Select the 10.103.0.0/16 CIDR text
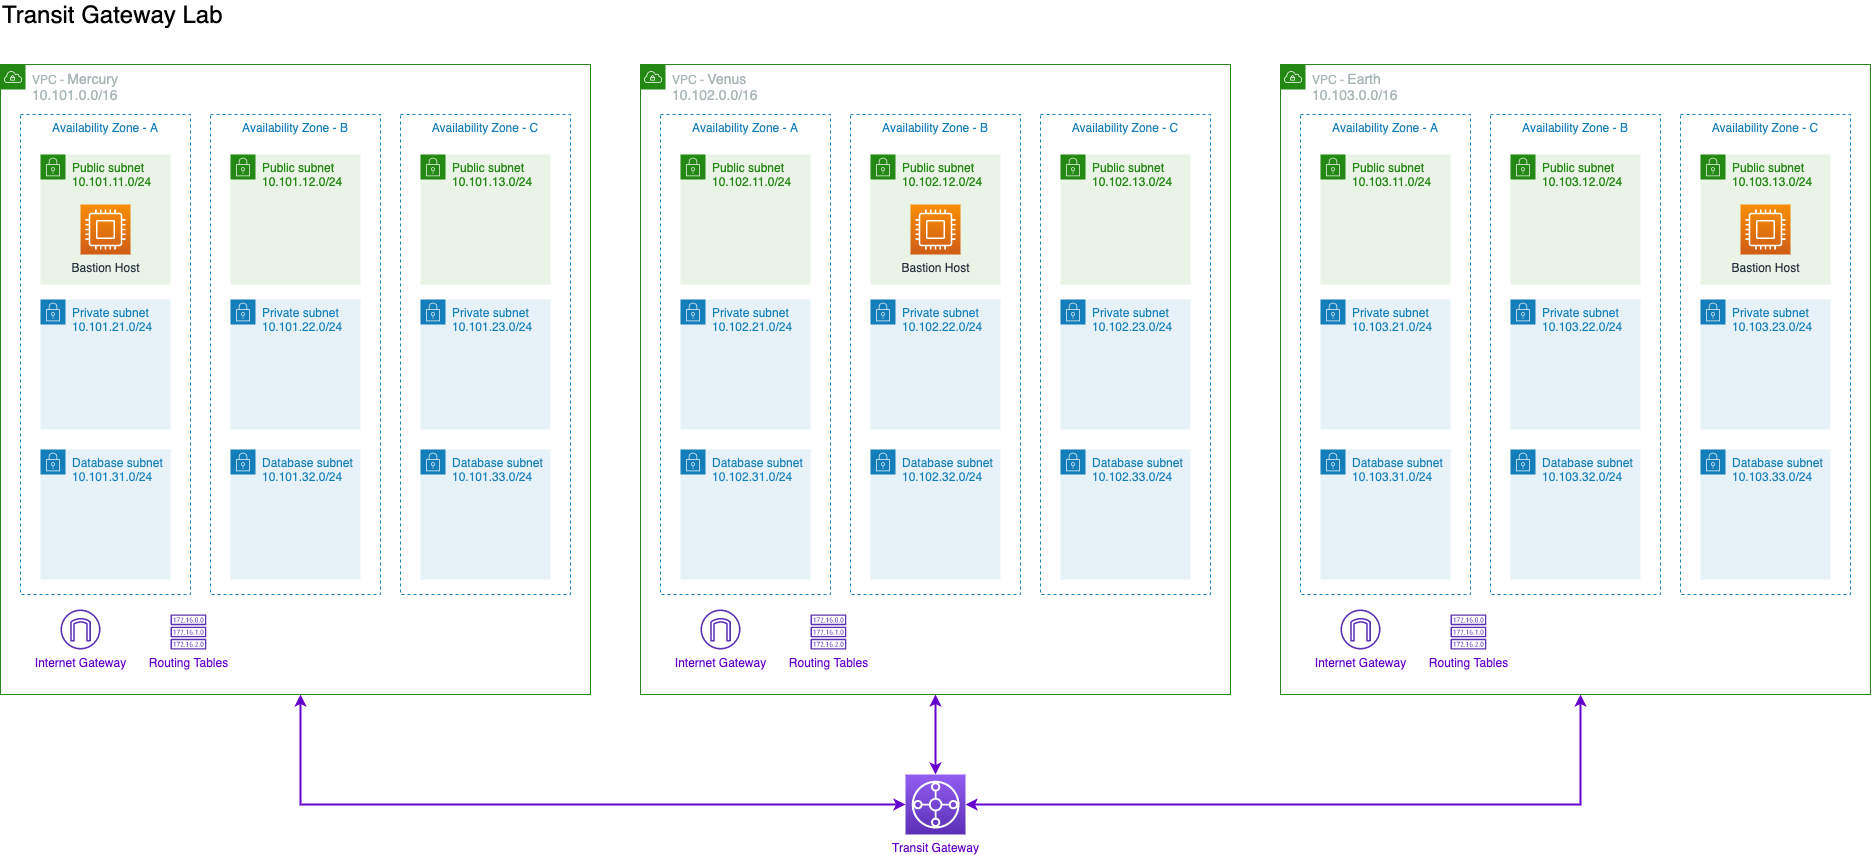The width and height of the screenshot is (1871, 855). (1355, 95)
